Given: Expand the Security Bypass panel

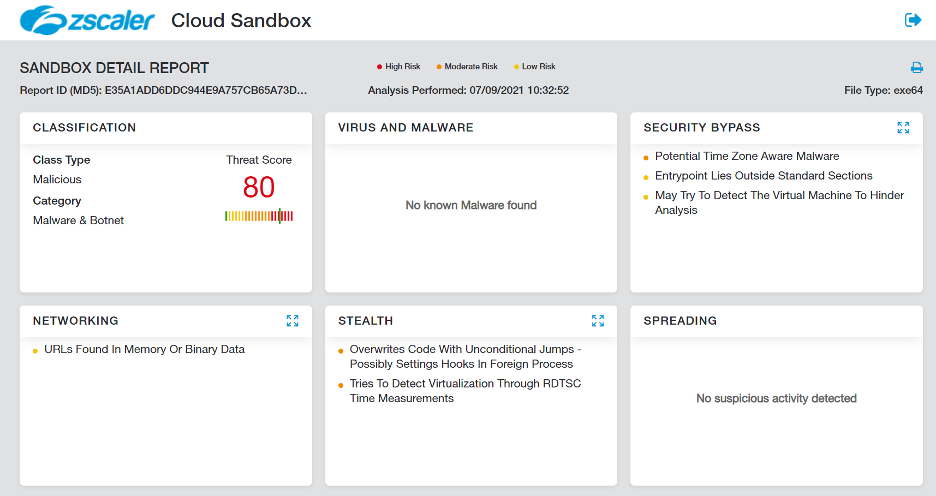Looking at the screenshot, I should [903, 128].
